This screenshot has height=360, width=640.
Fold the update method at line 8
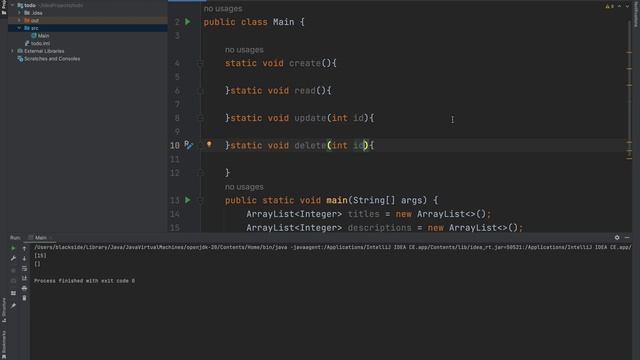(x=200, y=118)
